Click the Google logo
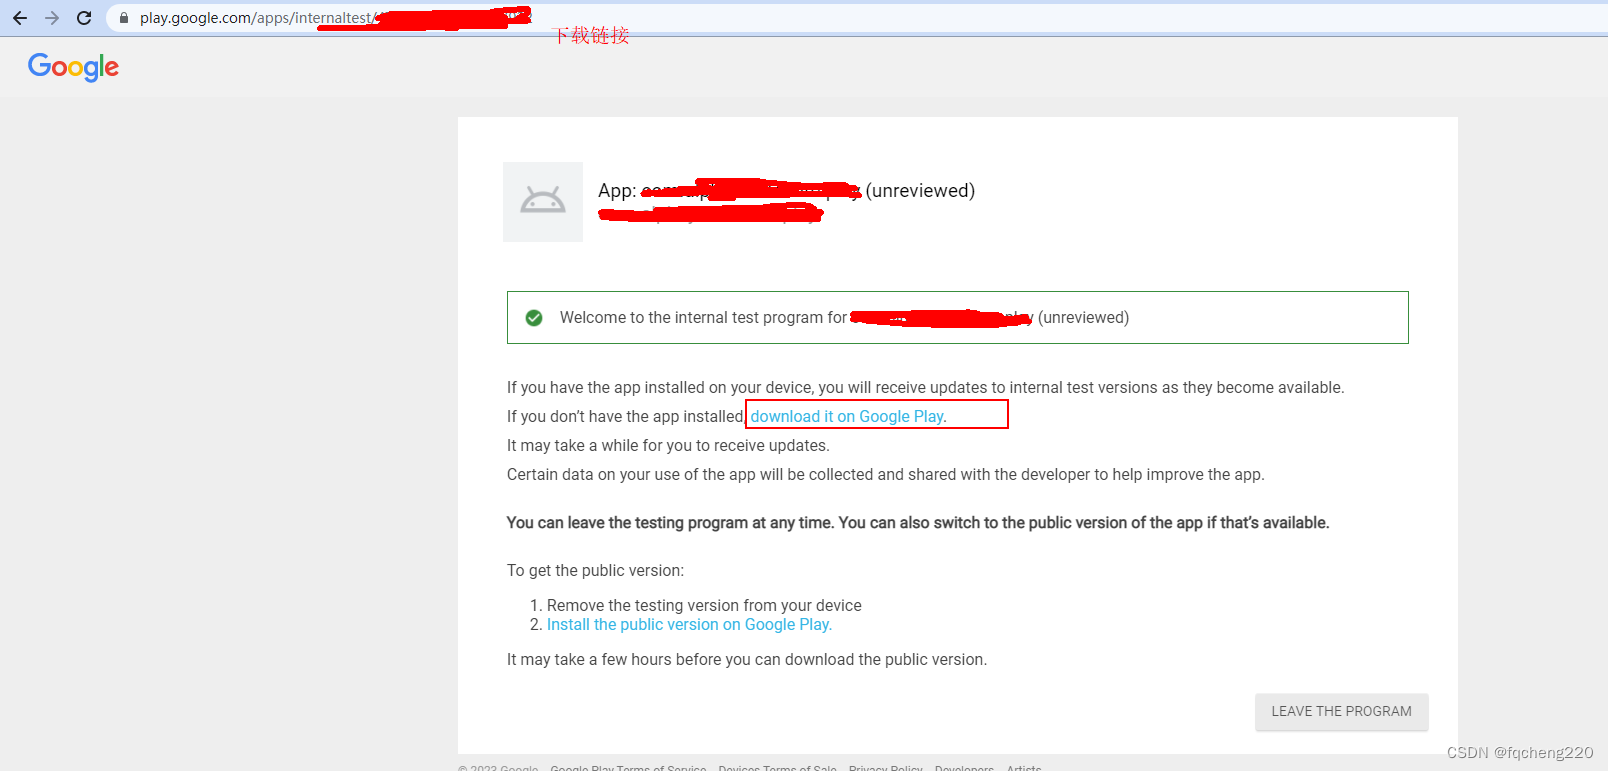 pyautogui.click(x=73, y=67)
